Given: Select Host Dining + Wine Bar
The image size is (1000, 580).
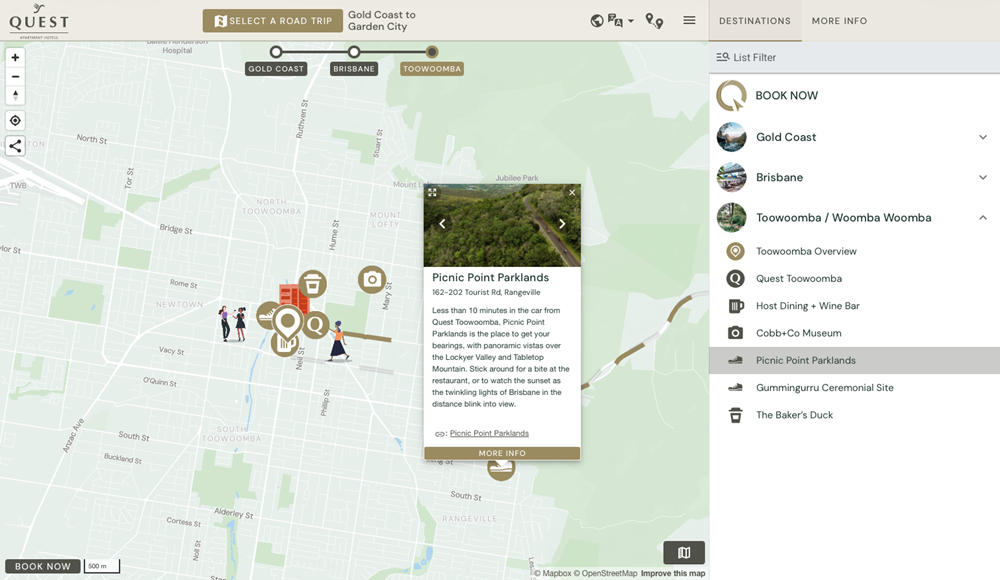Looking at the screenshot, I should [x=855, y=306].
